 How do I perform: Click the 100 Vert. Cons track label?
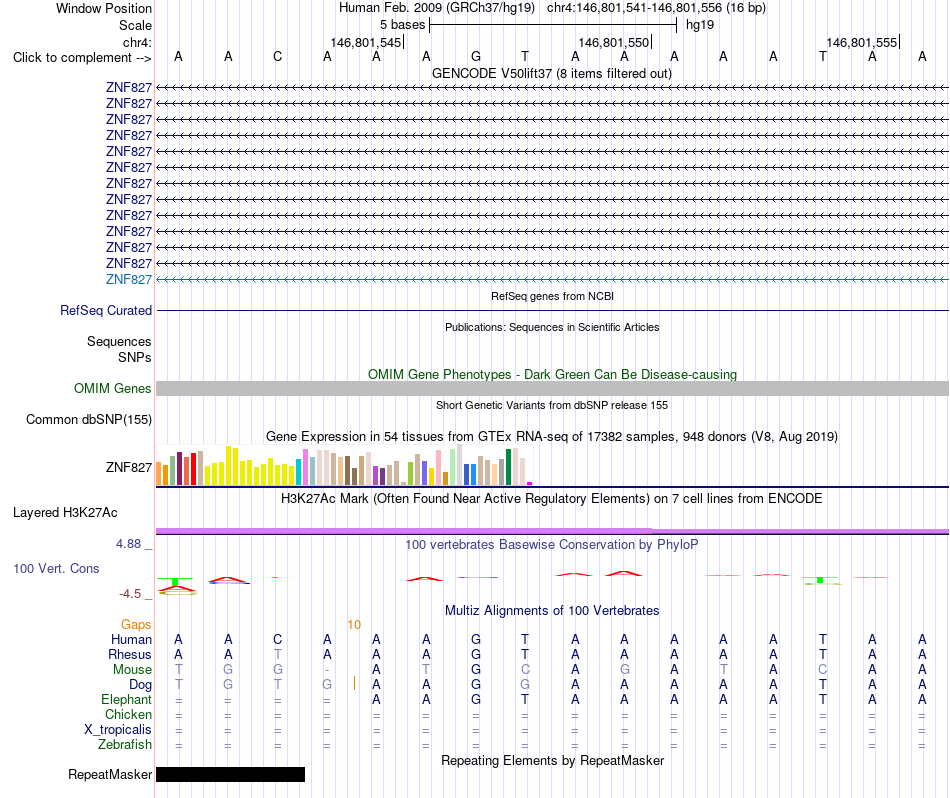pyautogui.click(x=56, y=568)
